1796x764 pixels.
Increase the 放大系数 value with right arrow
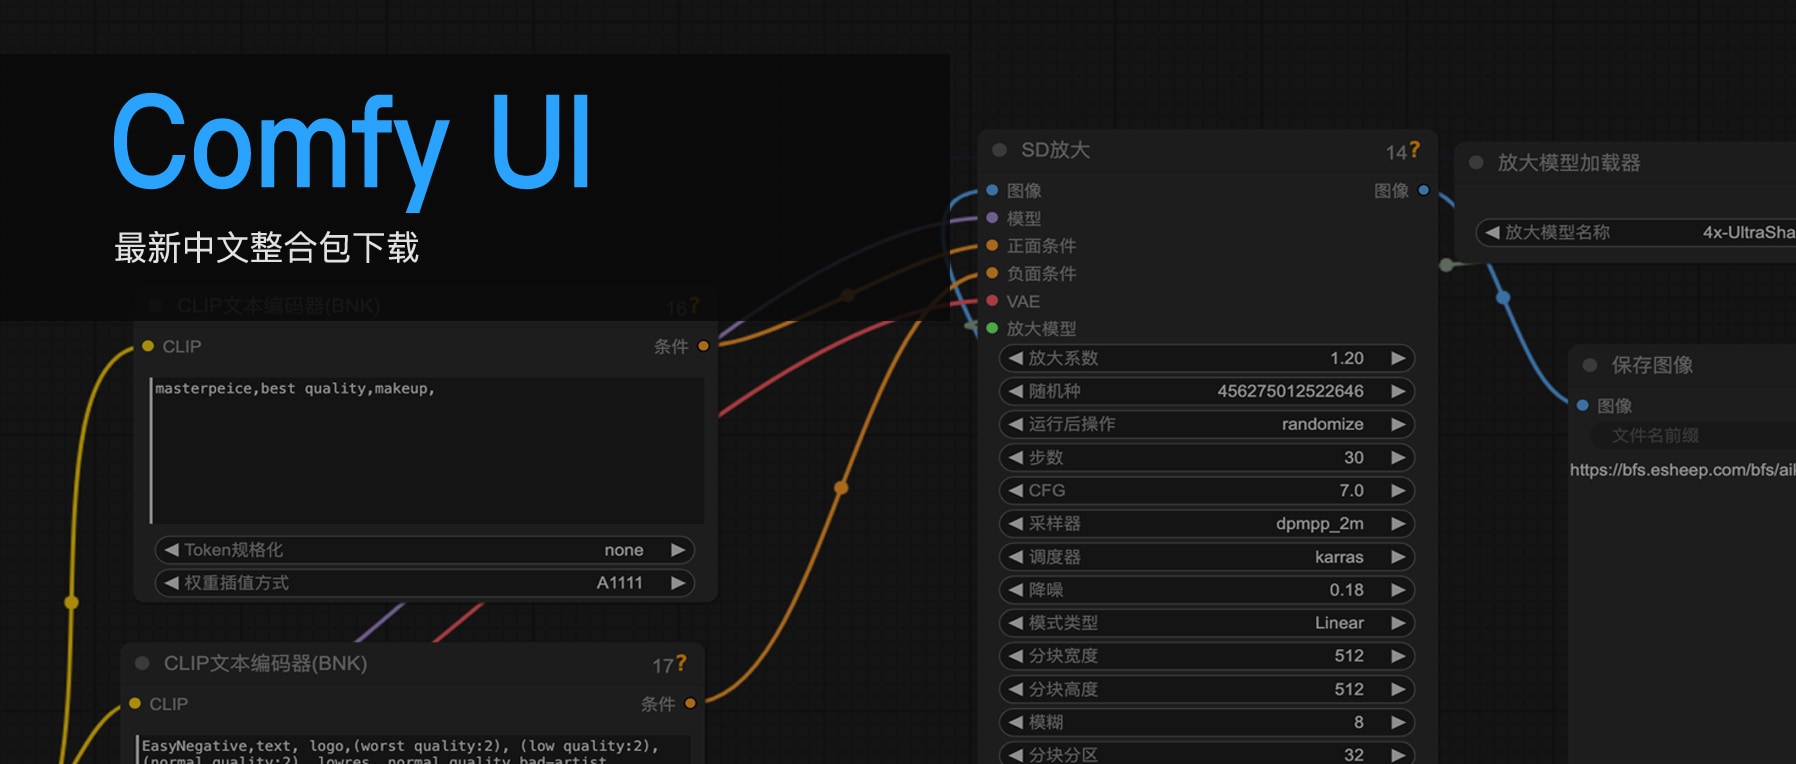tap(1398, 358)
